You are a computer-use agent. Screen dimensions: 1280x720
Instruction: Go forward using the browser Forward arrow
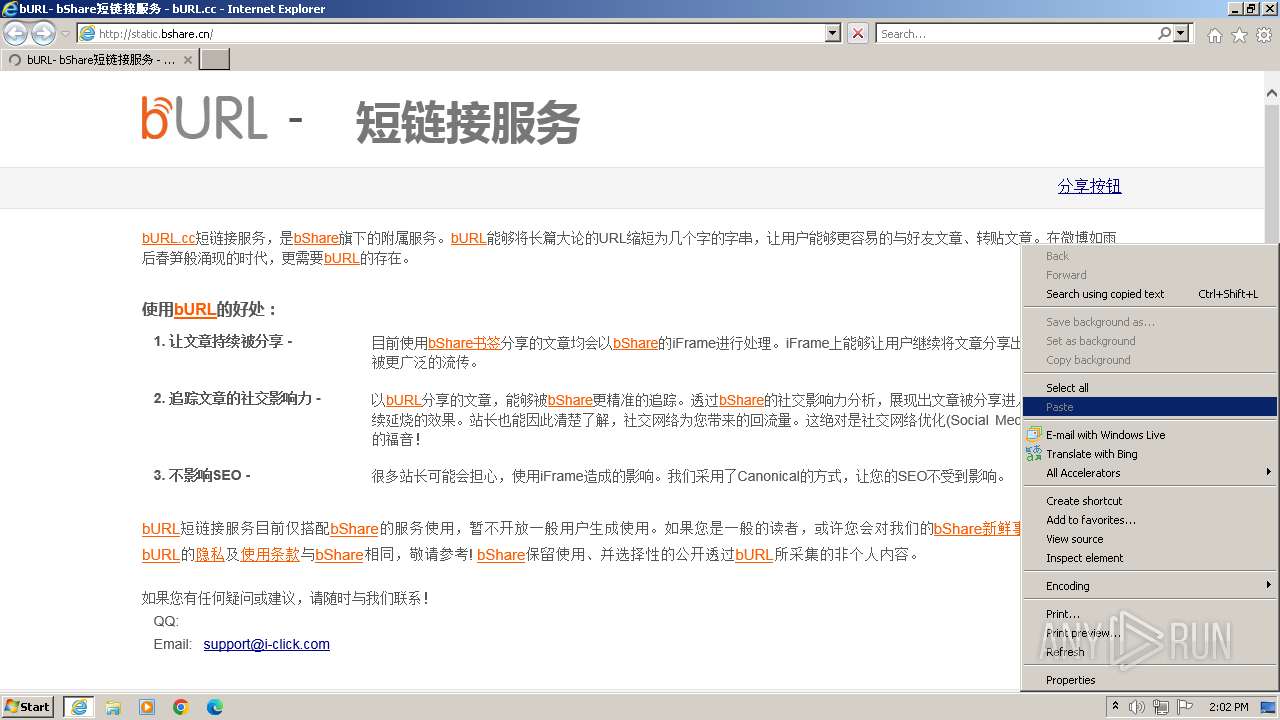pos(43,33)
